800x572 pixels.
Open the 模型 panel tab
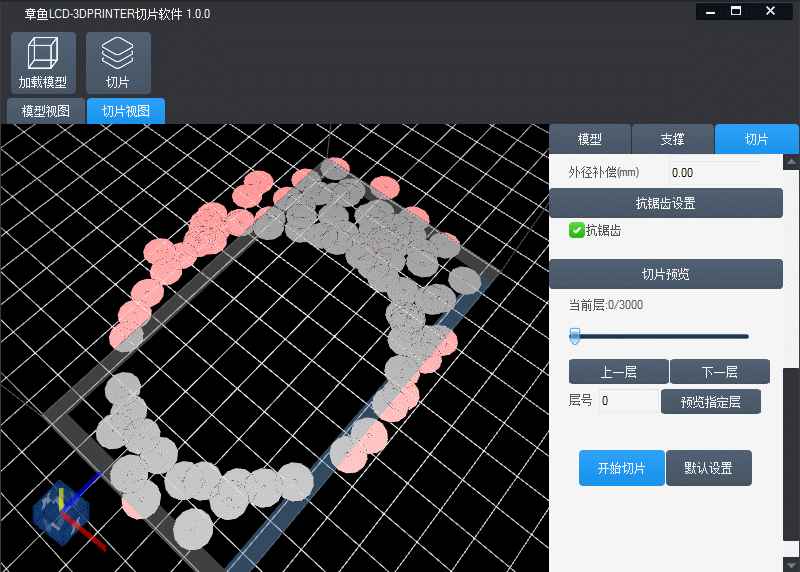(590, 139)
